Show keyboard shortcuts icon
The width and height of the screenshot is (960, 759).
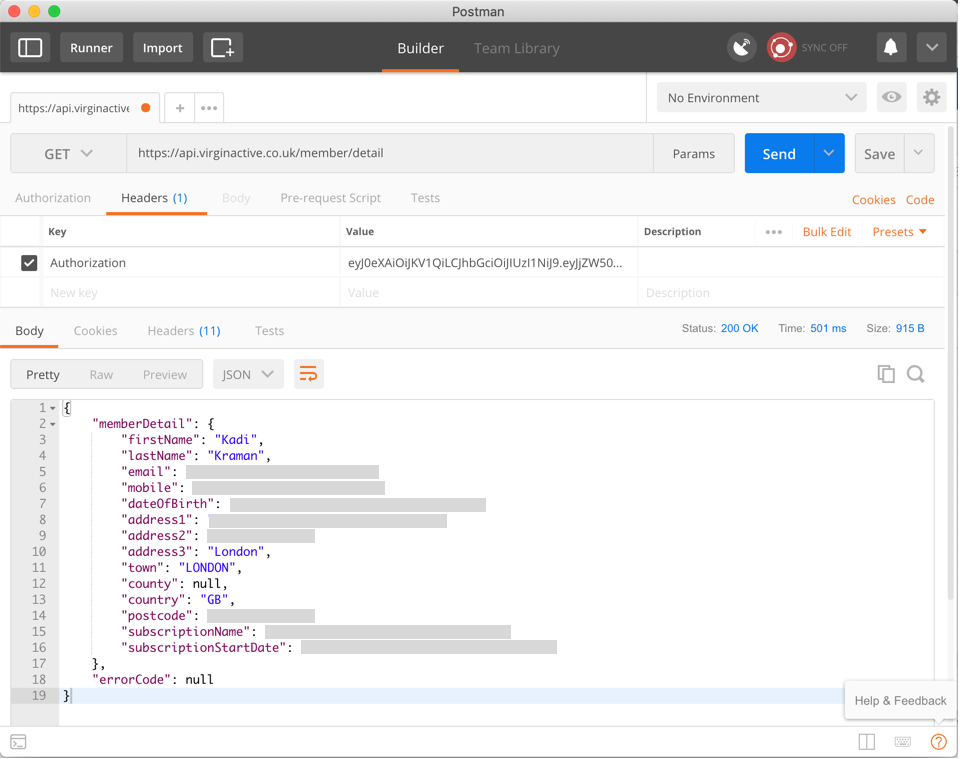pyautogui.click(x=902, y=742)
